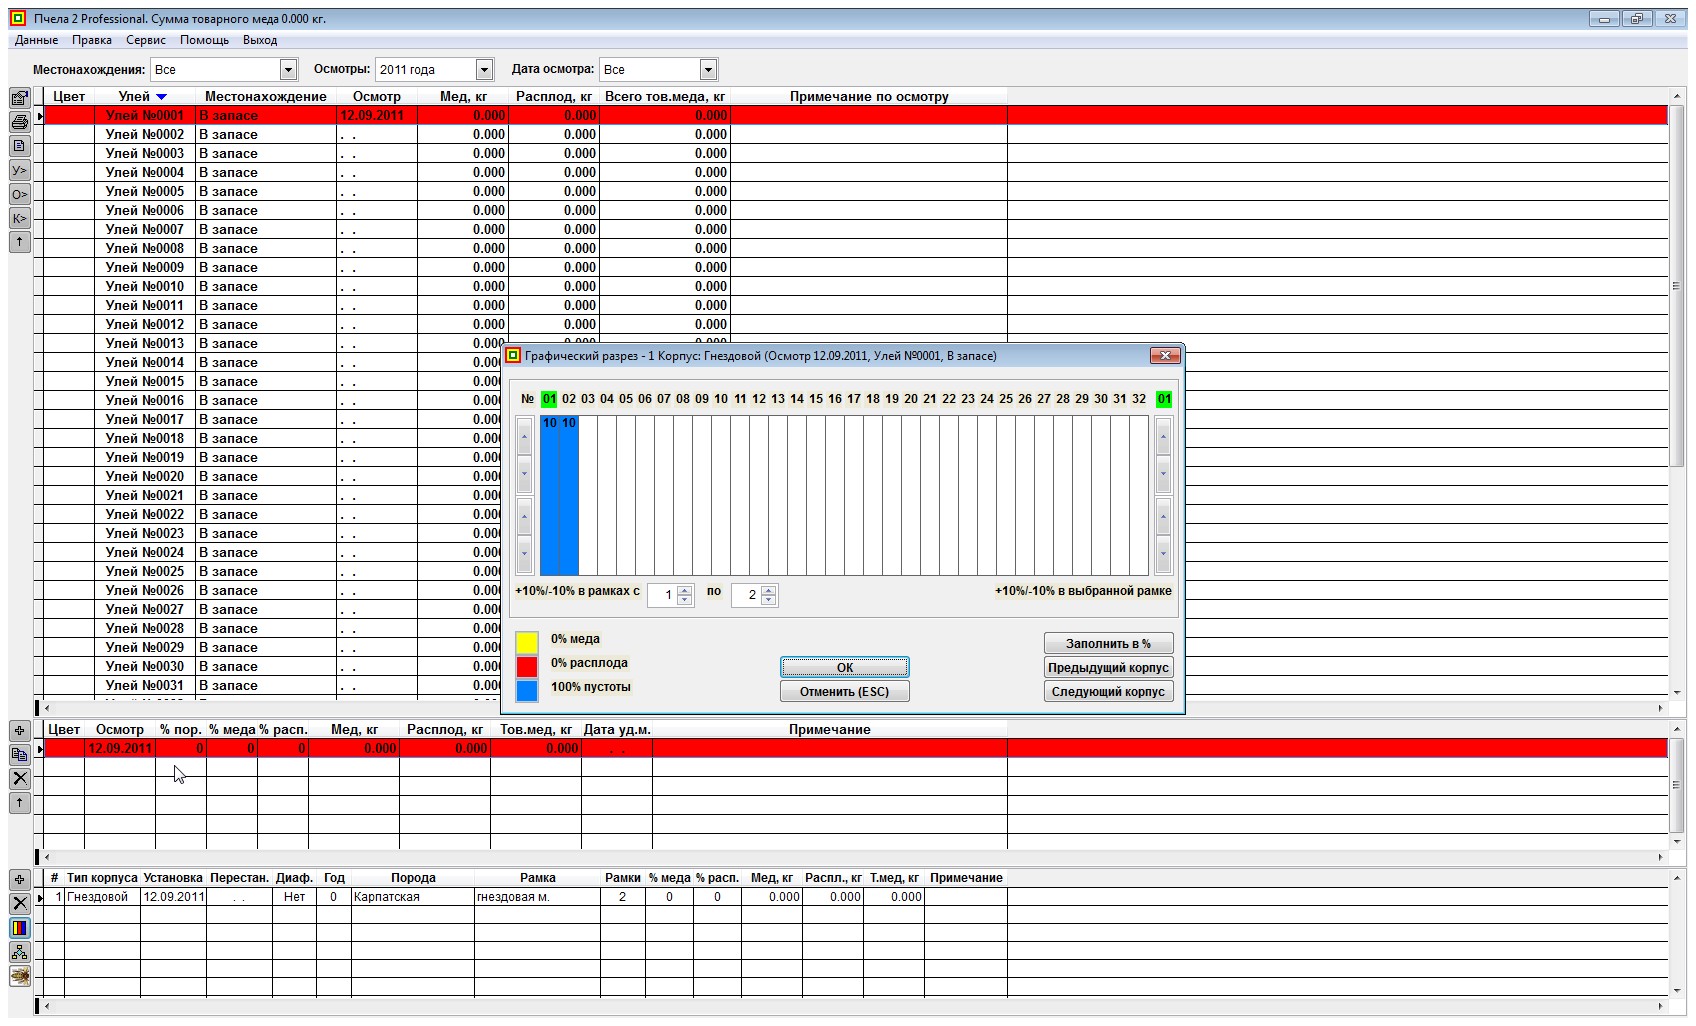
Task: Delete the inspection with the X icon
Action: [19, 779]
